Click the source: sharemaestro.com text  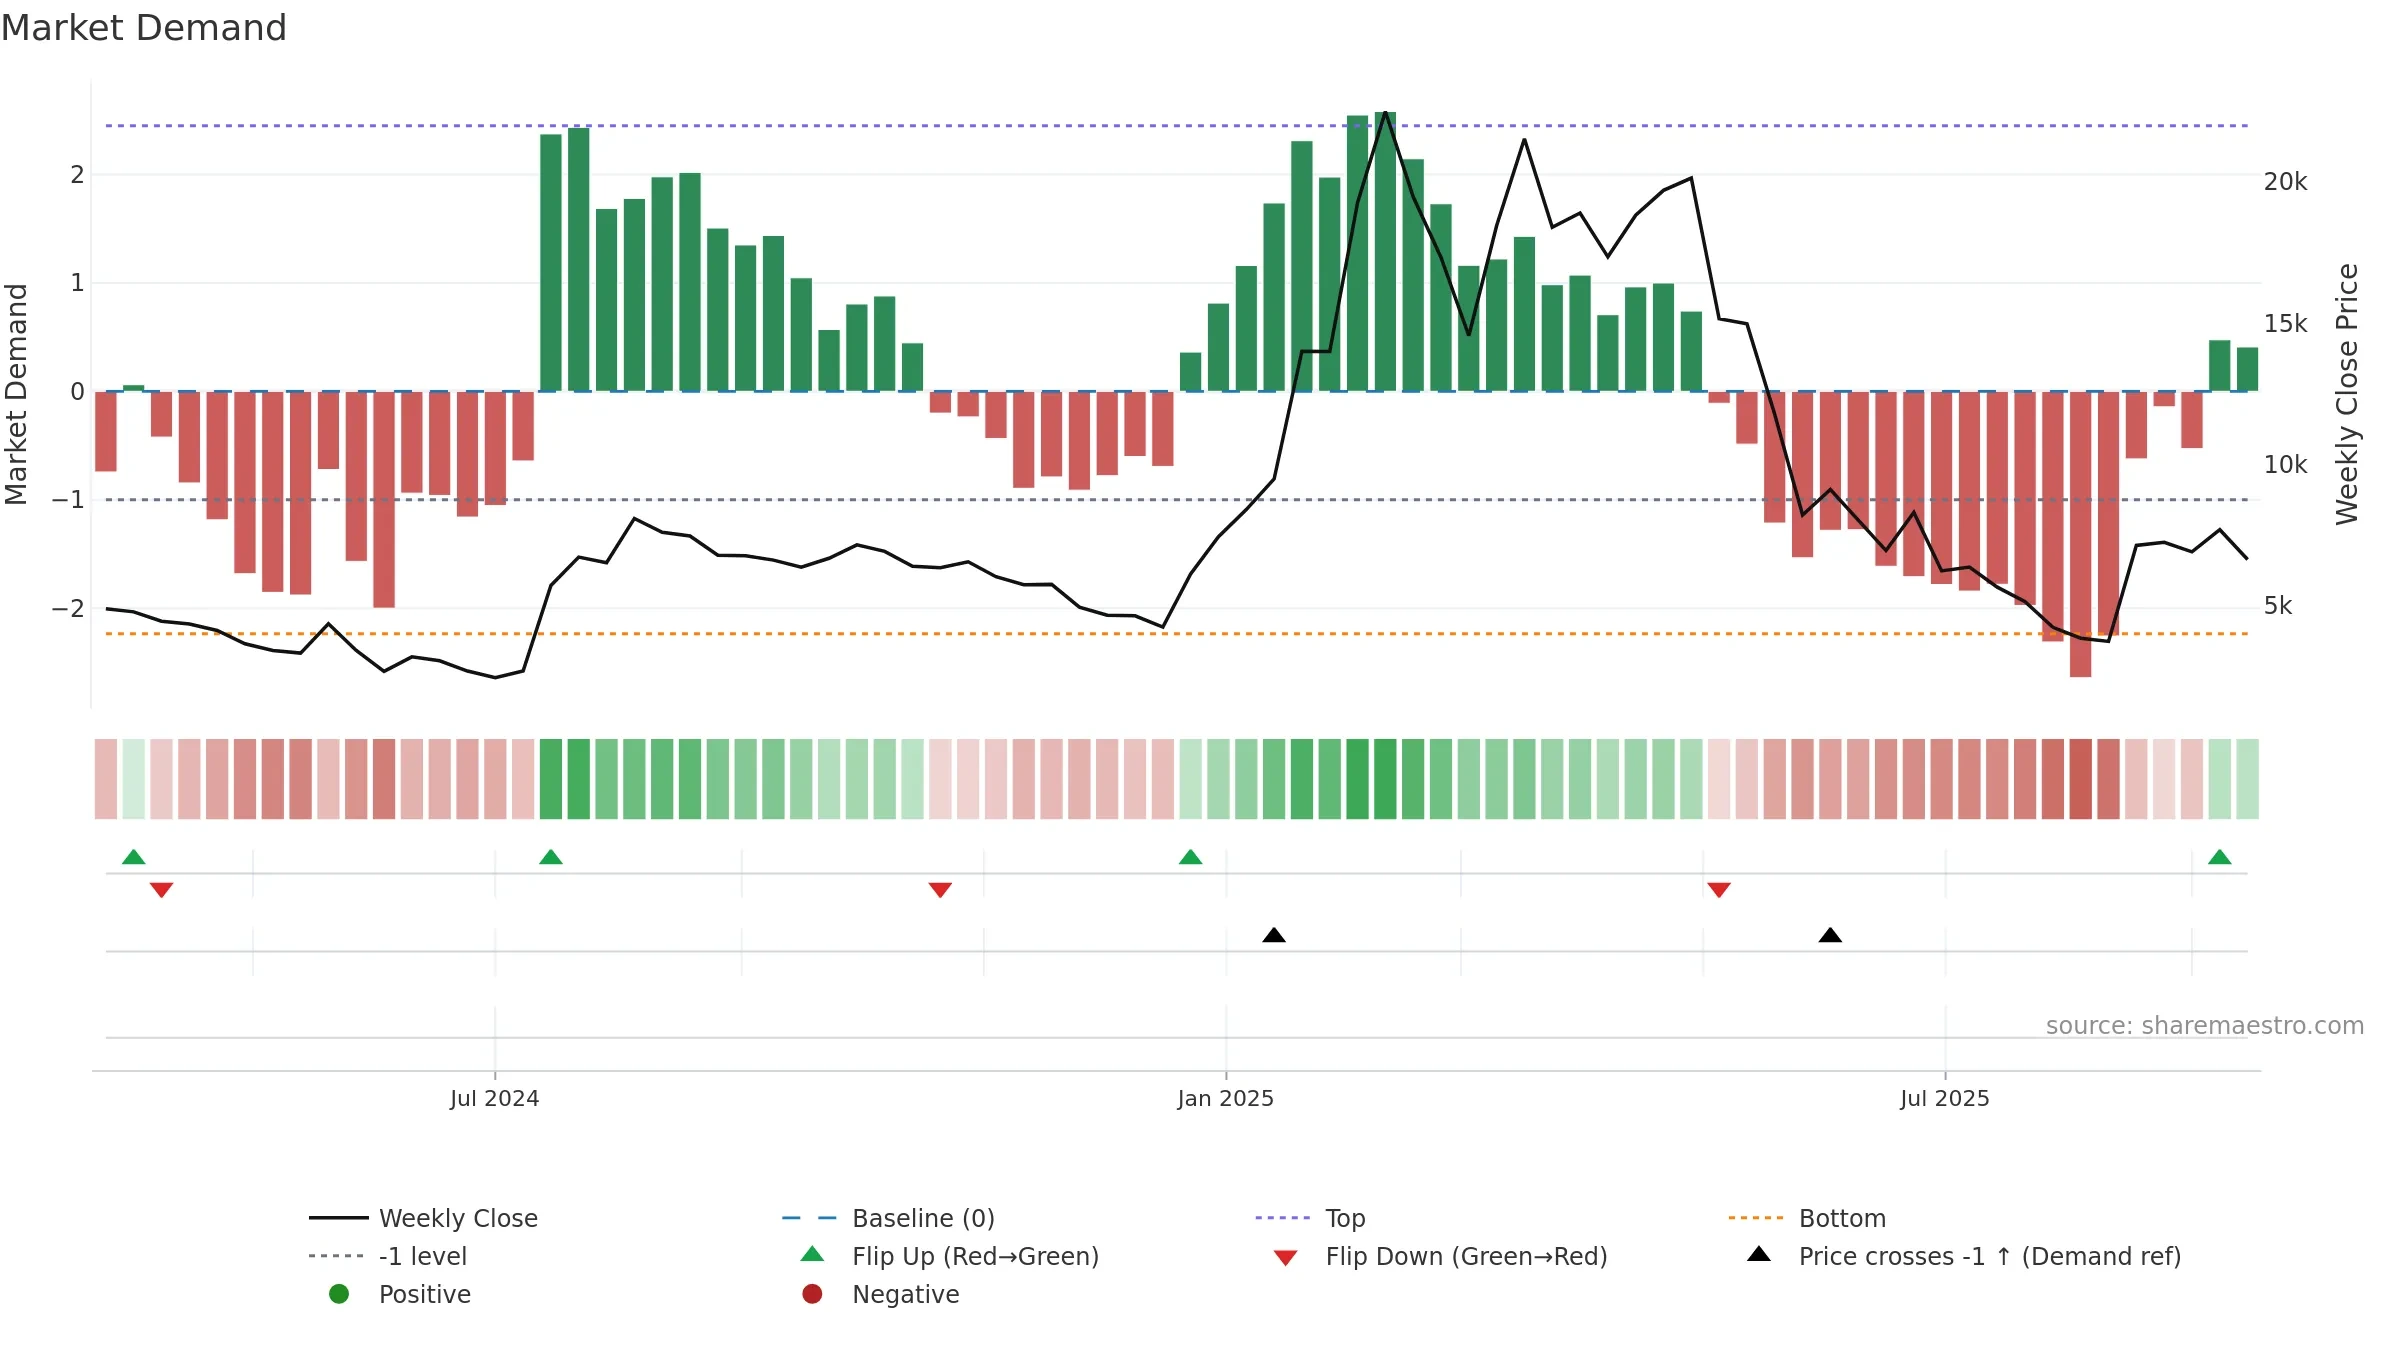tap(2205, 1026)
